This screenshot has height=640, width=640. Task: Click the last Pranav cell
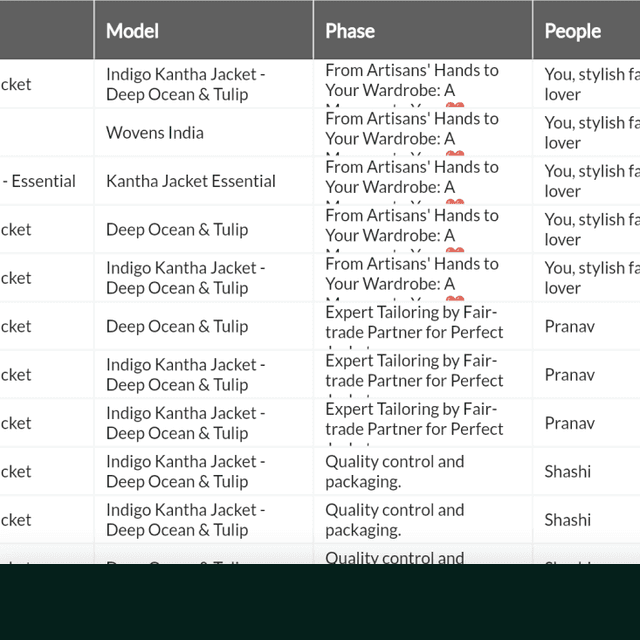point(570,423)
